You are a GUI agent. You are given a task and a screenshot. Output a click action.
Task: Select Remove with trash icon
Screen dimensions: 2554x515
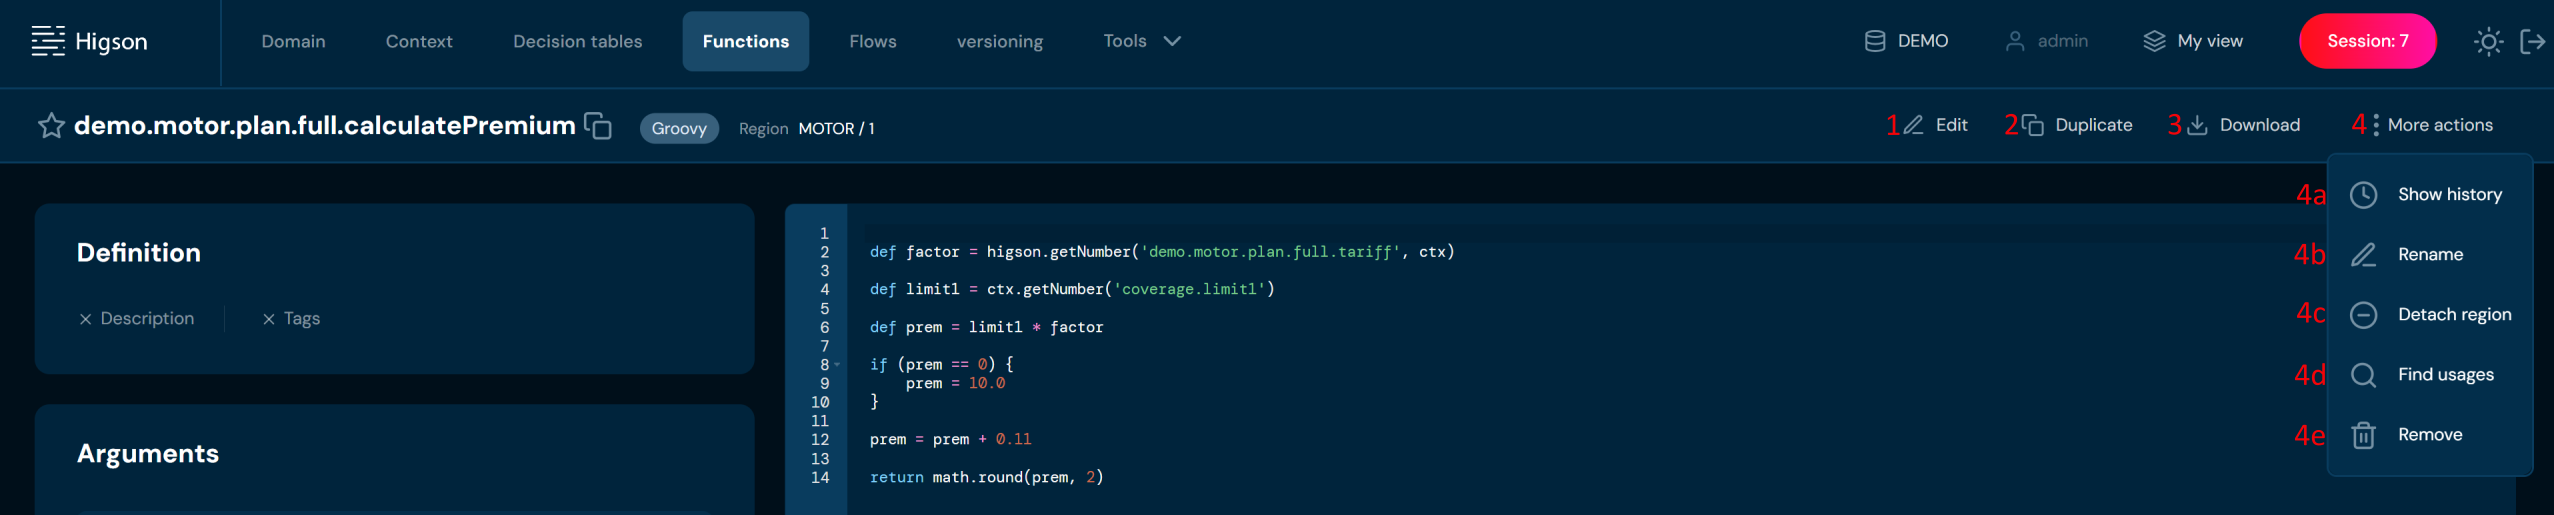tap(2429, 435)
